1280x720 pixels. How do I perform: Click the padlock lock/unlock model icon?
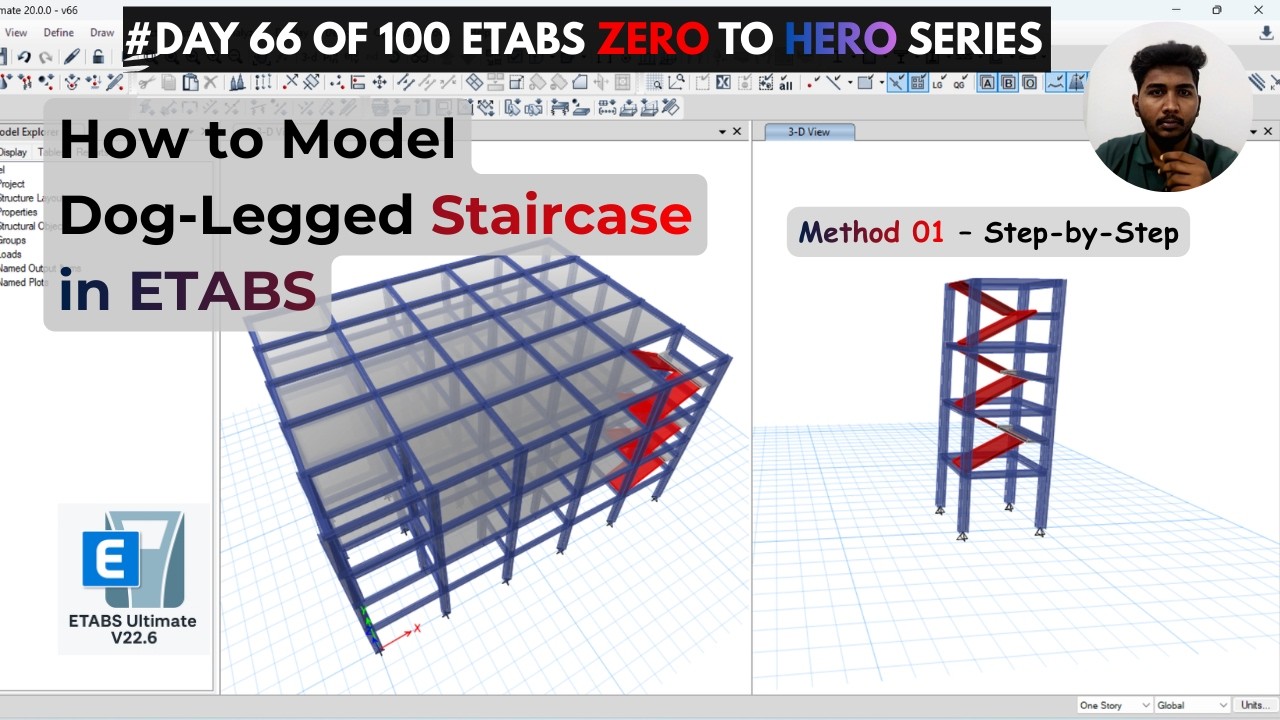(x=98, y=57)
